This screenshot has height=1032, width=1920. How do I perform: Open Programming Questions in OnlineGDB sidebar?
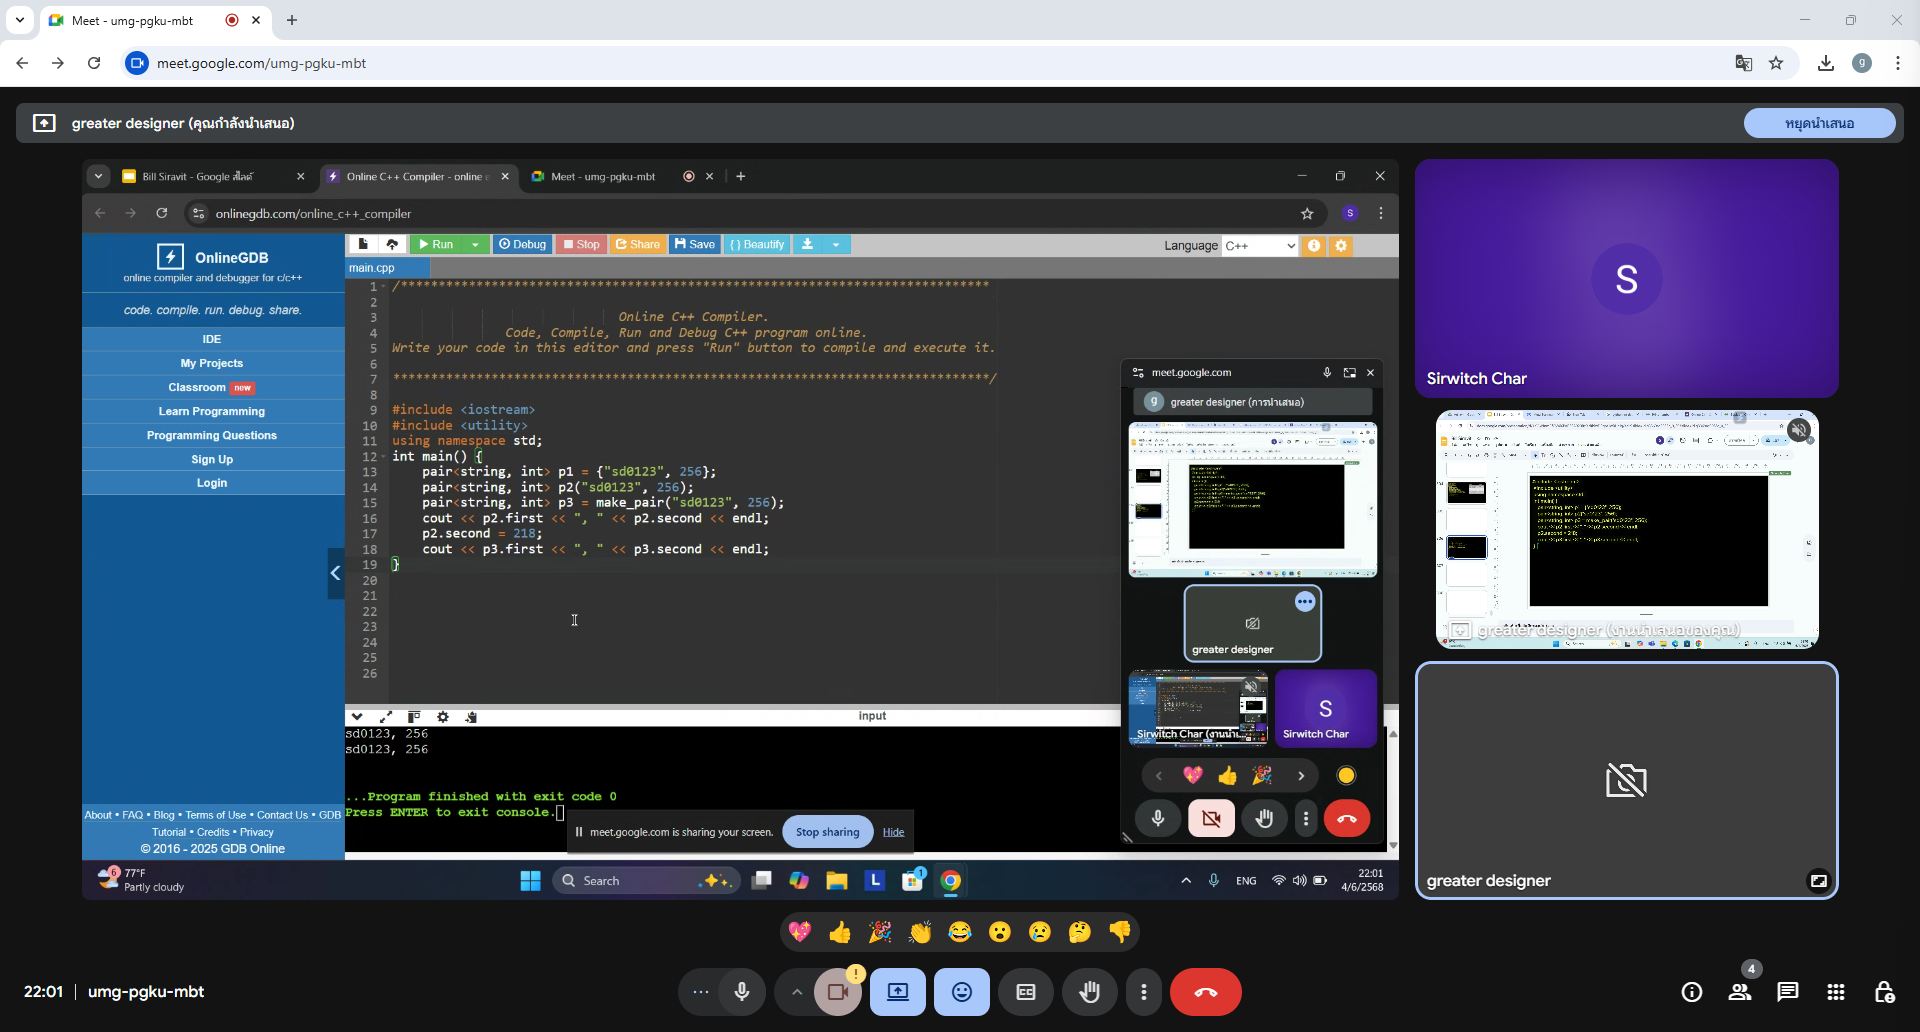tap(212, 435)
